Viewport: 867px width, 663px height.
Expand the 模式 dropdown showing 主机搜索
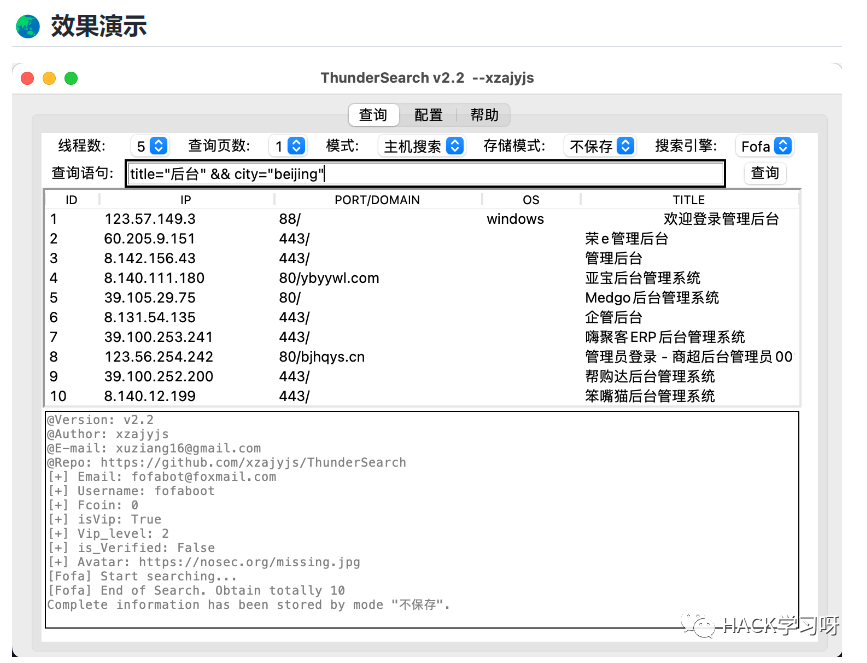pyautogui.click(x=421, y=146)
